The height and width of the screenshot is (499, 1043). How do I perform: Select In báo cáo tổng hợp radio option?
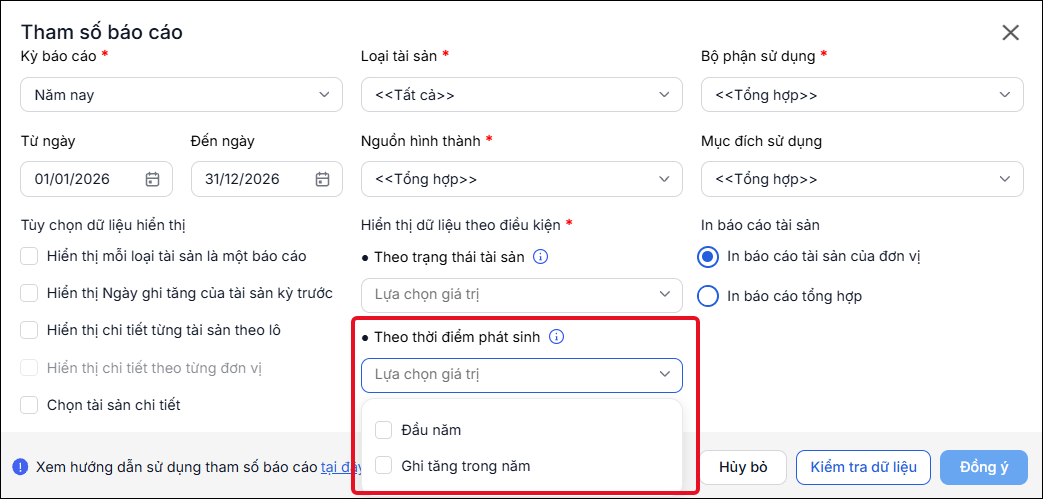[x=708, y=296]
